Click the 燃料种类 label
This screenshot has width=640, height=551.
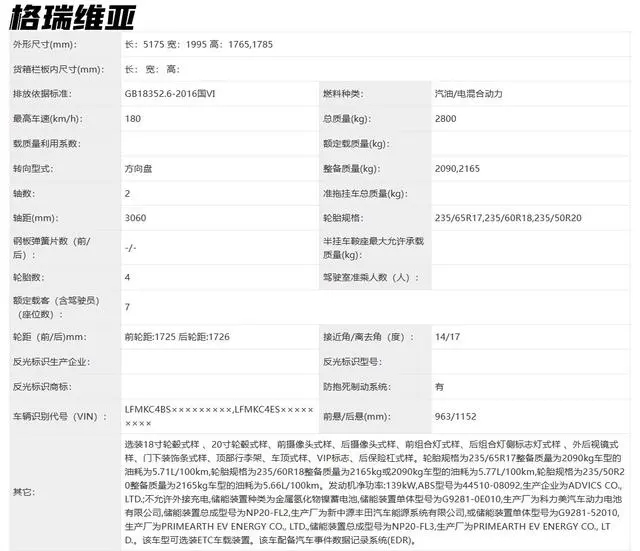coord(343,94)
